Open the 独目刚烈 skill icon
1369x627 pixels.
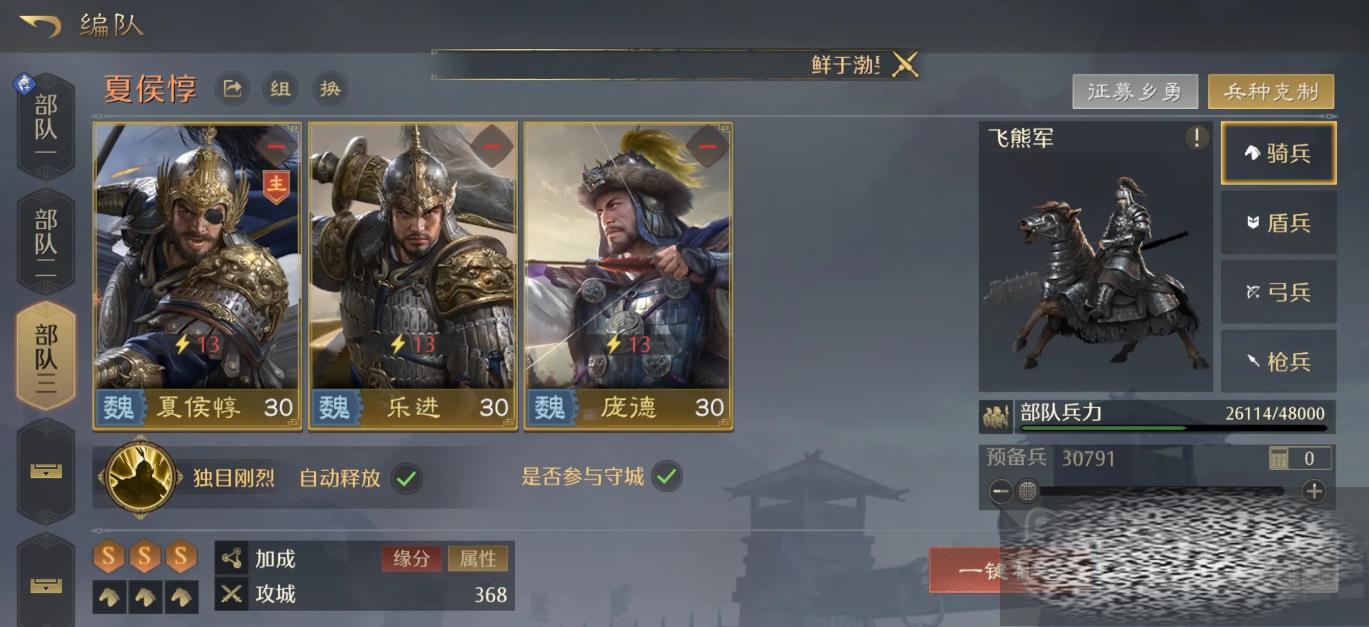[141, 476]
